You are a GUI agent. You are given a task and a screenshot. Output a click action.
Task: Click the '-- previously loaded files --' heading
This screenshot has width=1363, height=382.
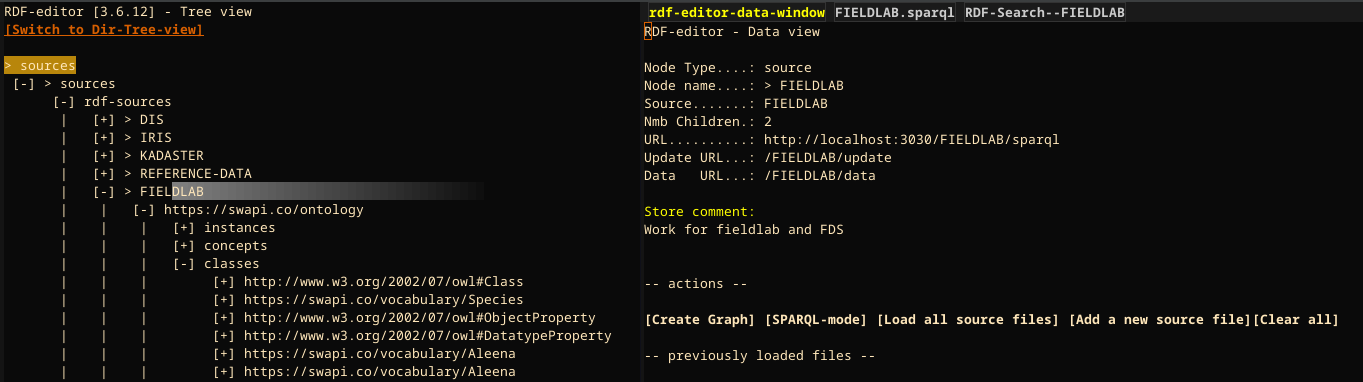coord(760,356)
